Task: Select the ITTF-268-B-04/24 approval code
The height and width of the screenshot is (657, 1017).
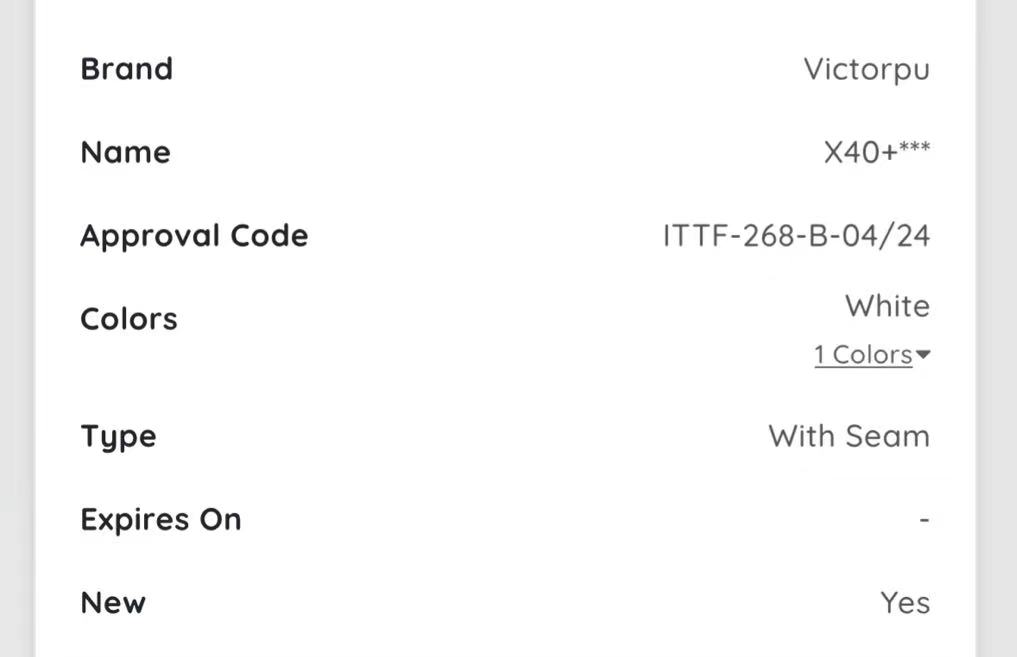Action: point(796,235)
